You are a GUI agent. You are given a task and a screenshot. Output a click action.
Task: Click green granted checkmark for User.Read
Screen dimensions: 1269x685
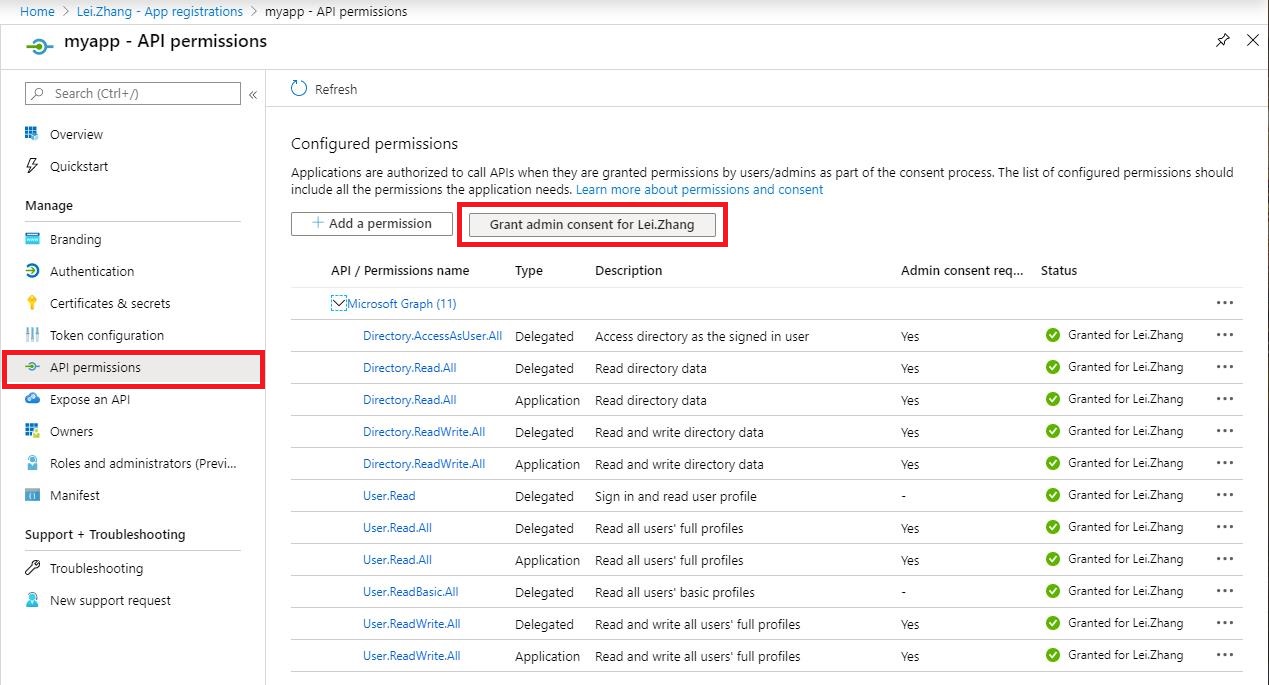point(1052,495)
